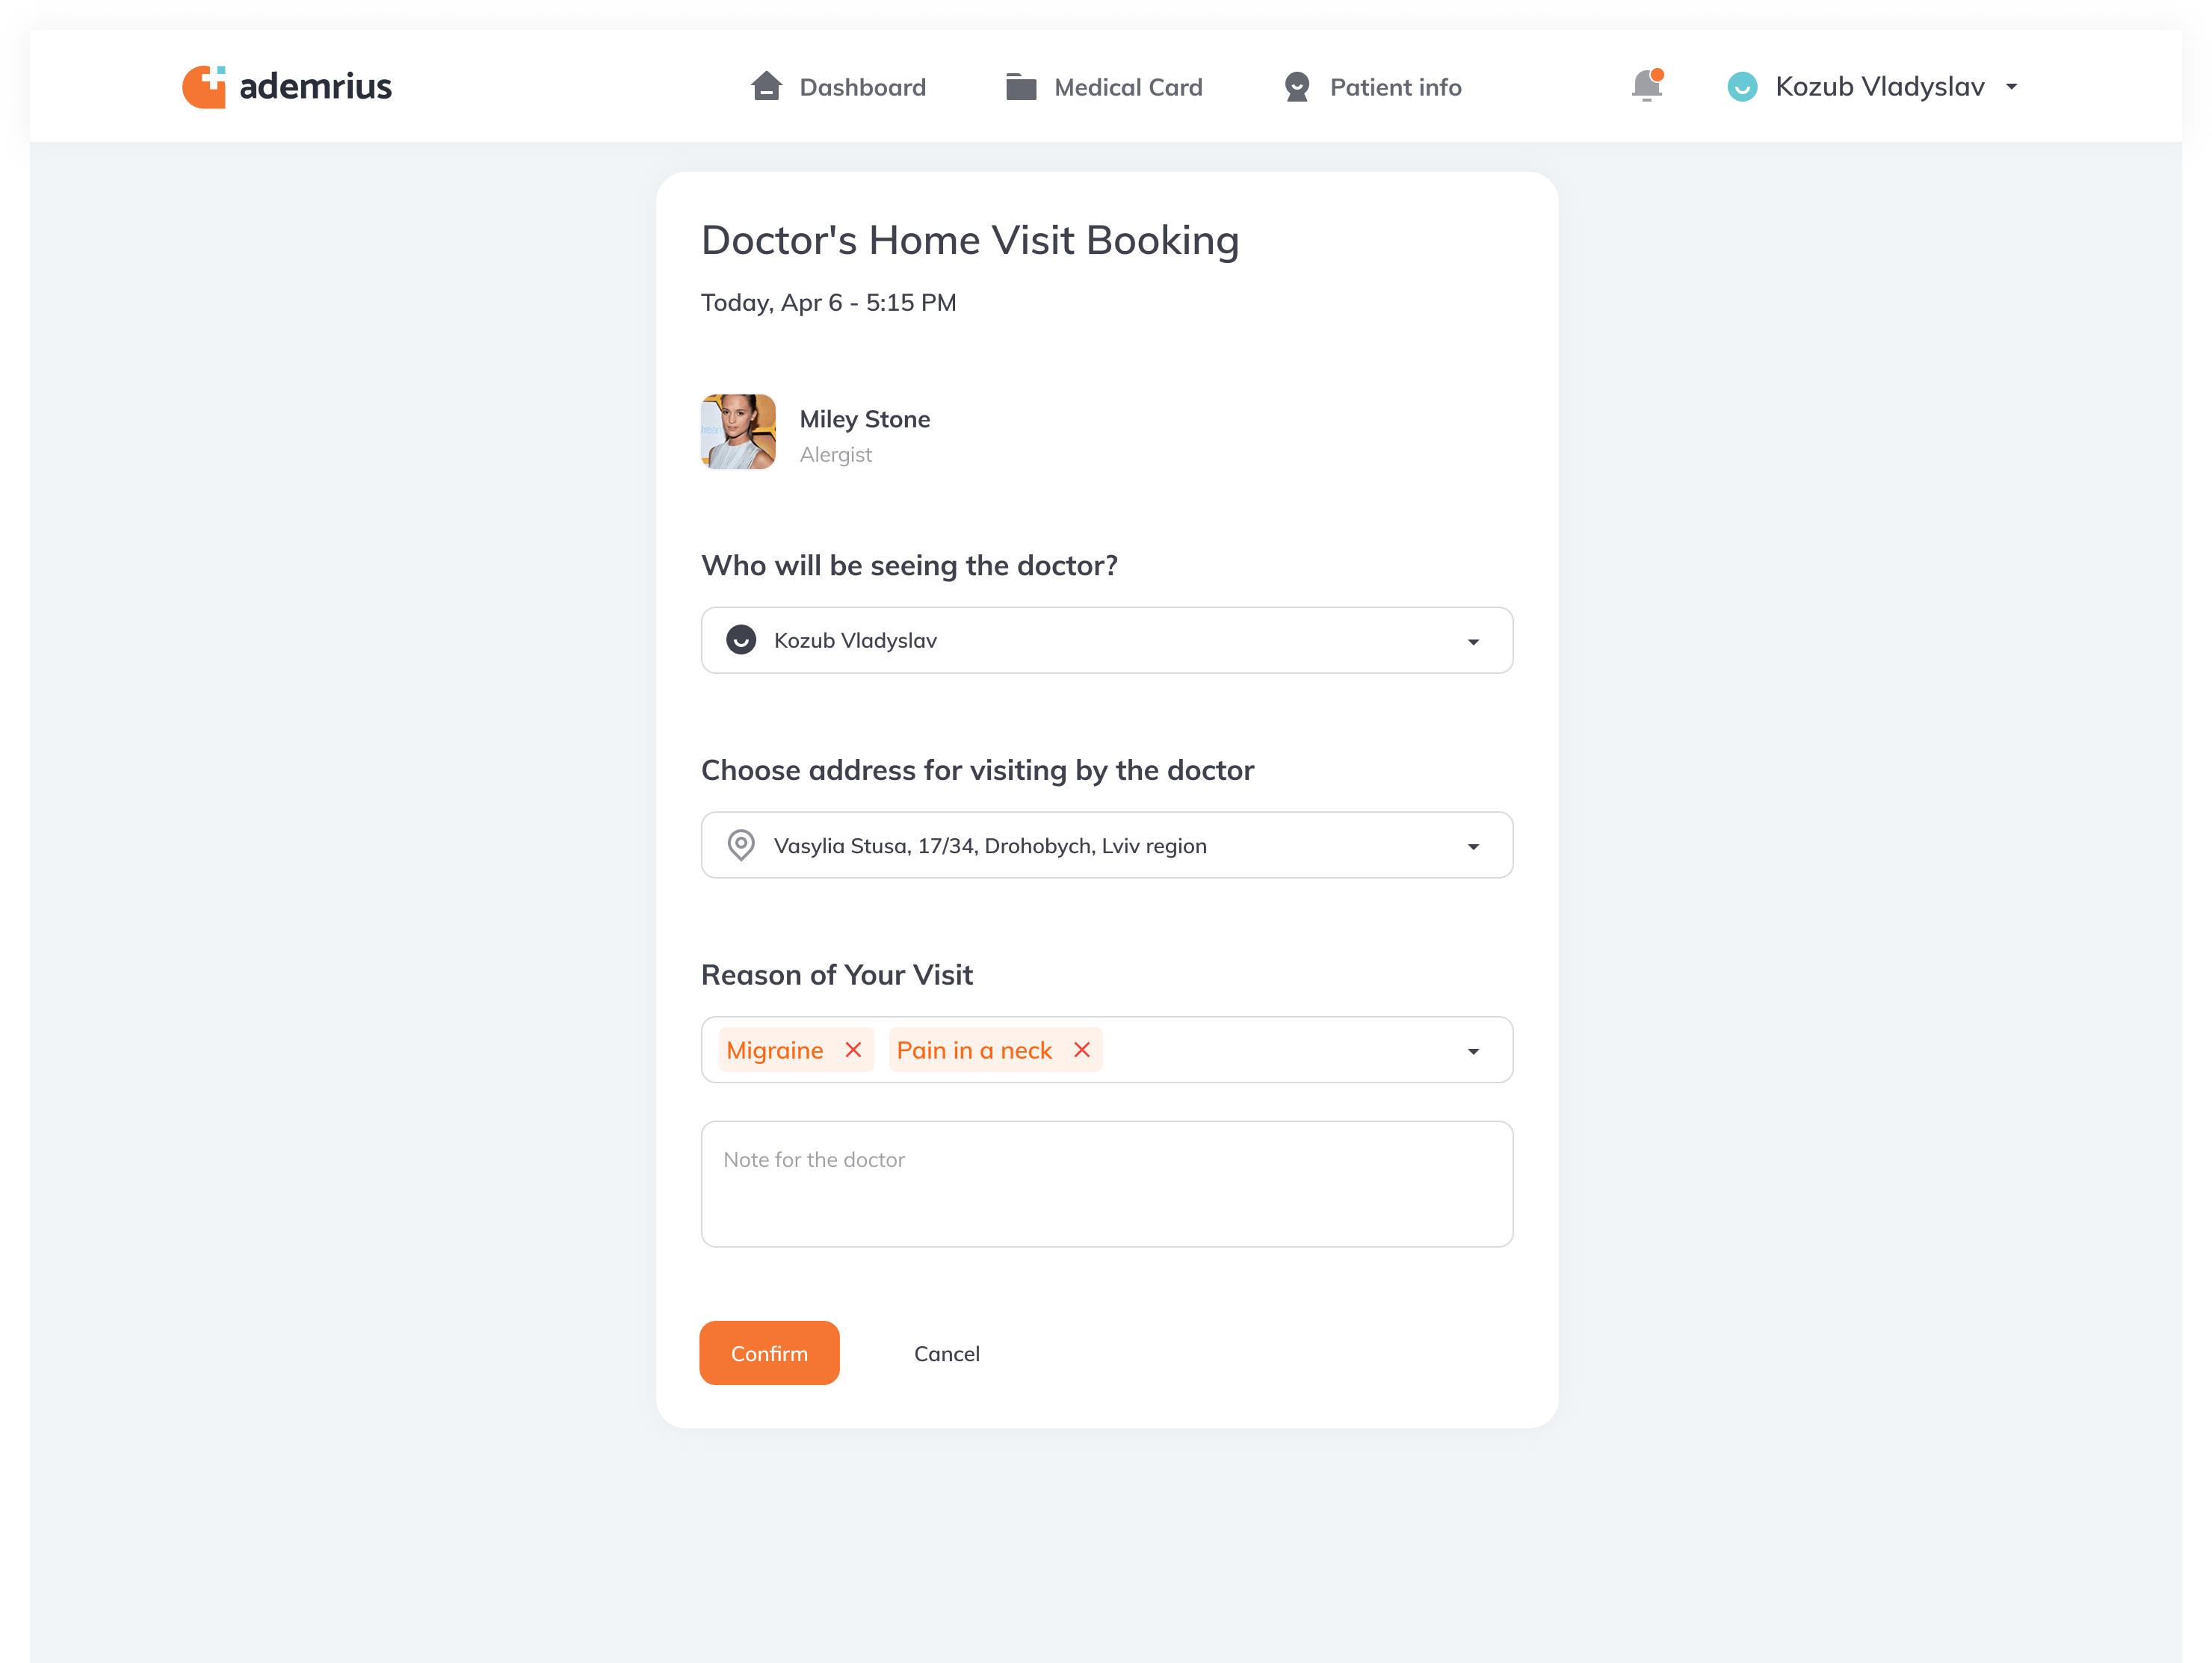Click the location pin icon in address field
The width and height of the screenshot is (2212, 1663).
click(741, 845)
